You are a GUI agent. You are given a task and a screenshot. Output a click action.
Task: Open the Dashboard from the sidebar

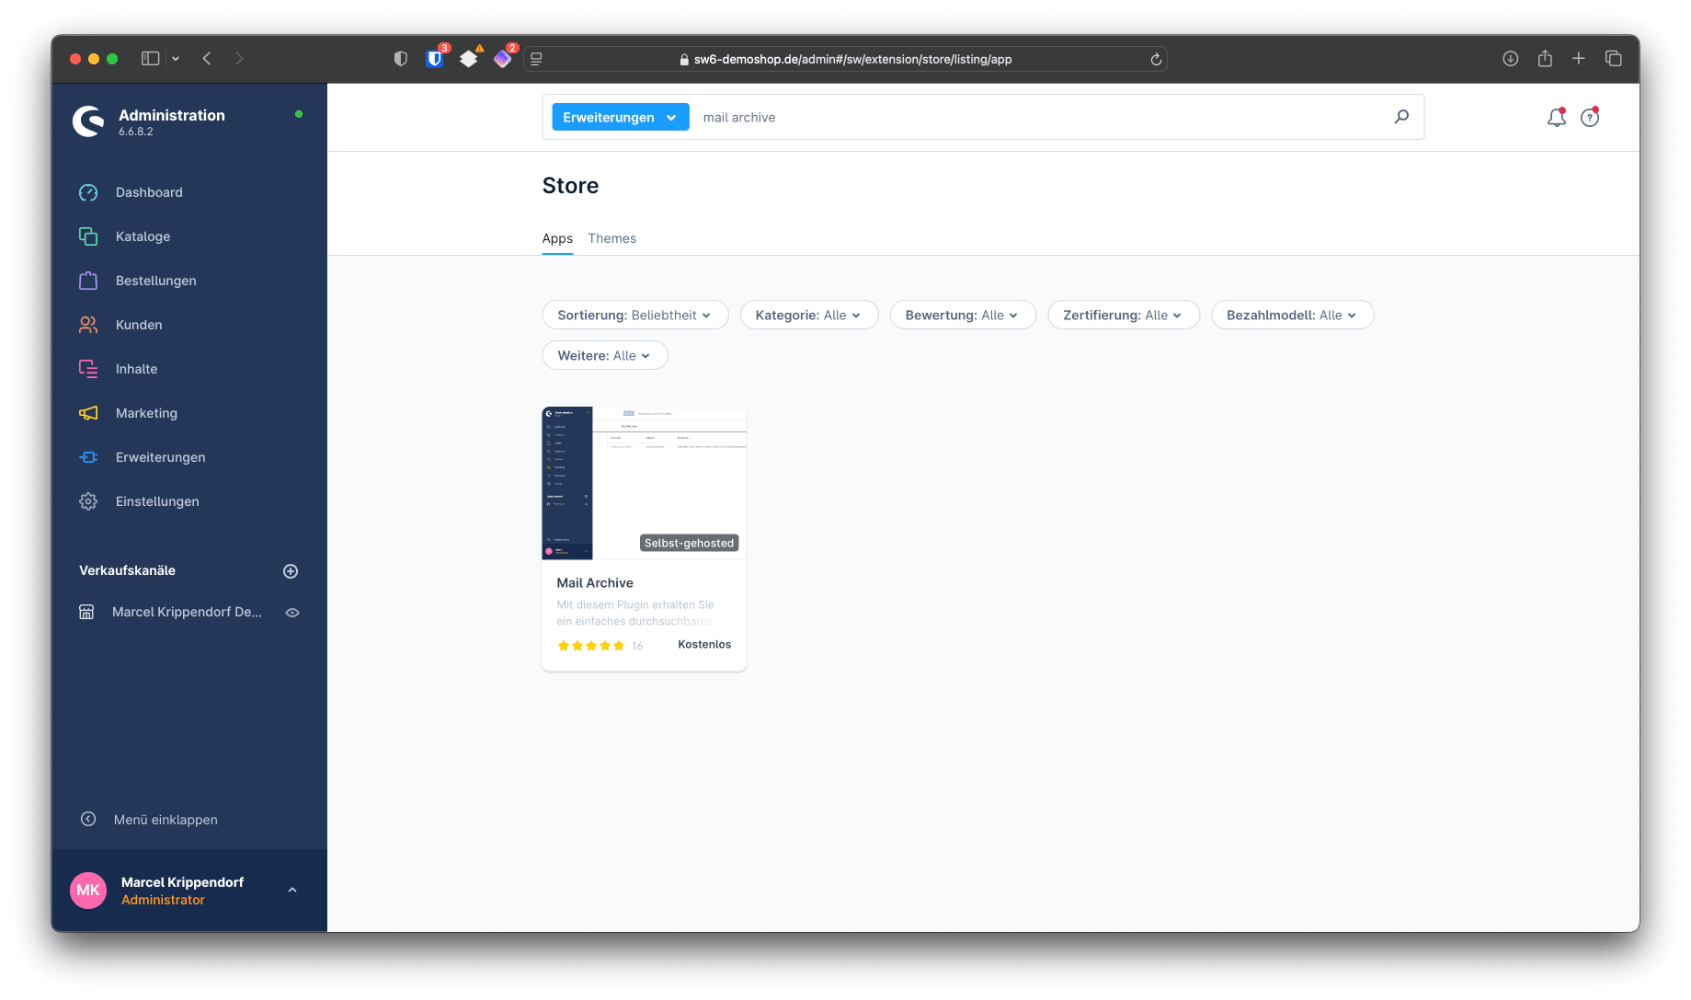149,192
